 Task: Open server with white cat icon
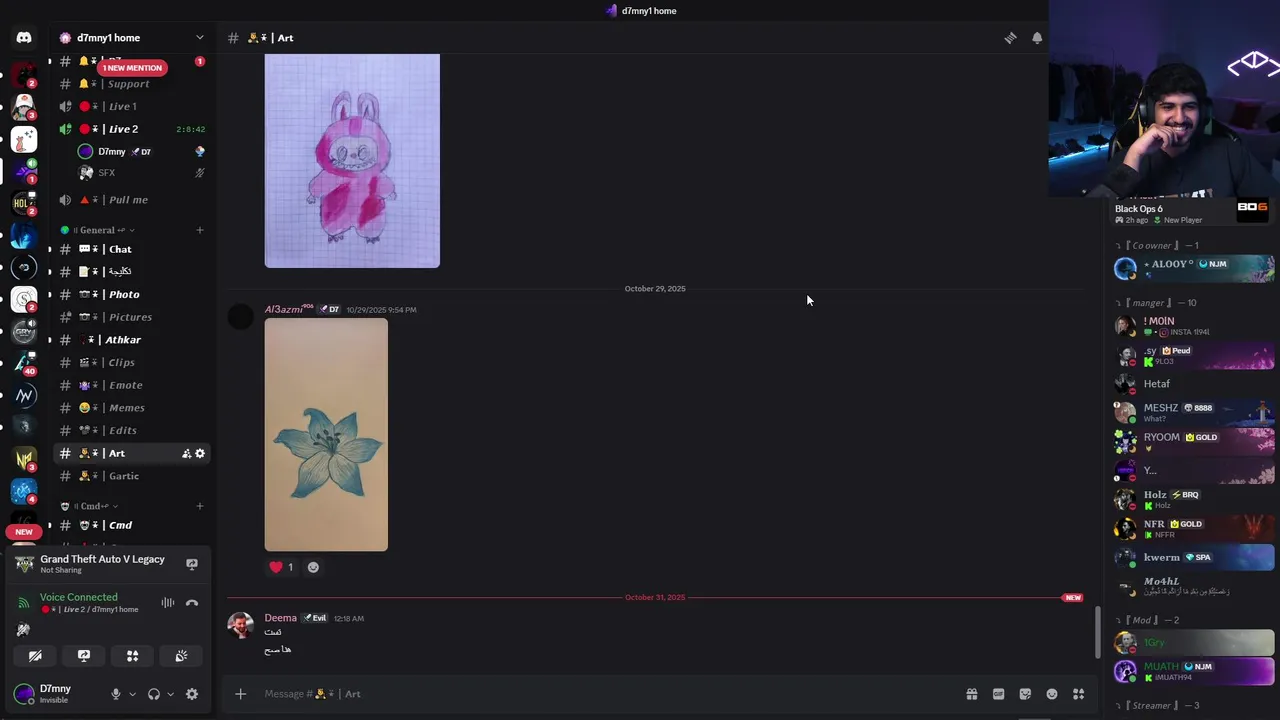coord(24,140)
